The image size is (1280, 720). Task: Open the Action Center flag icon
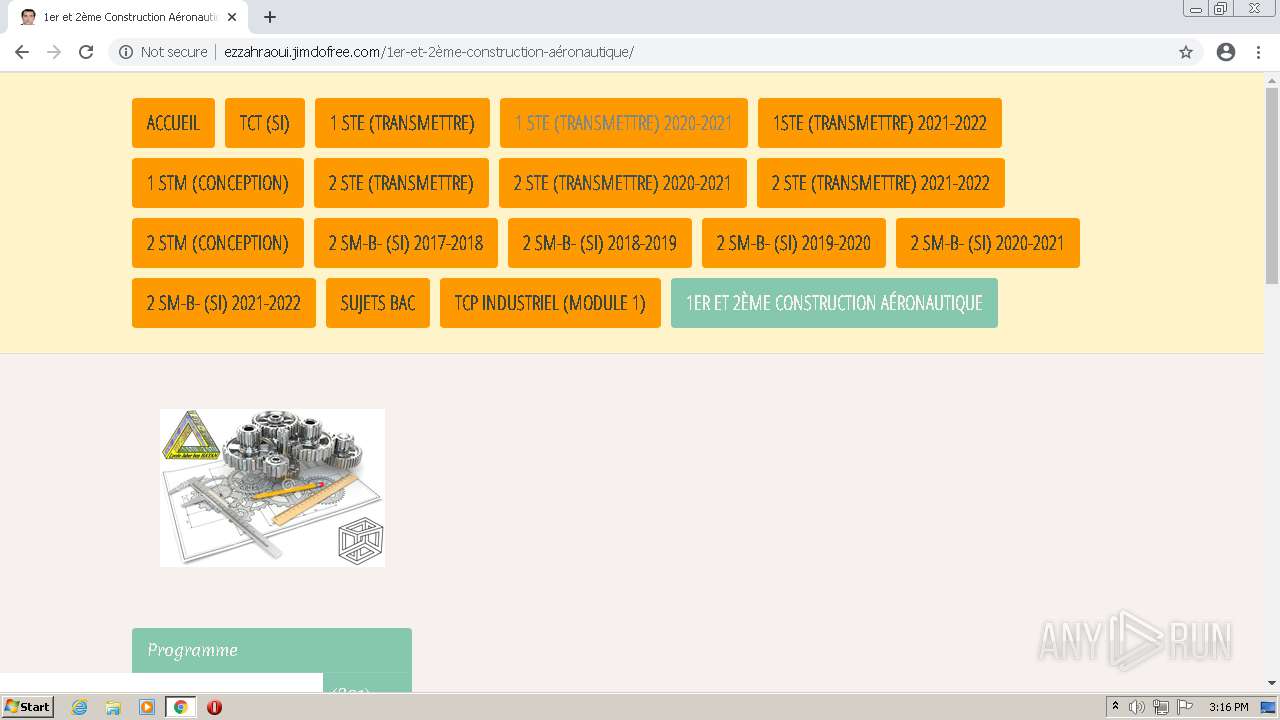(1185, 707)
